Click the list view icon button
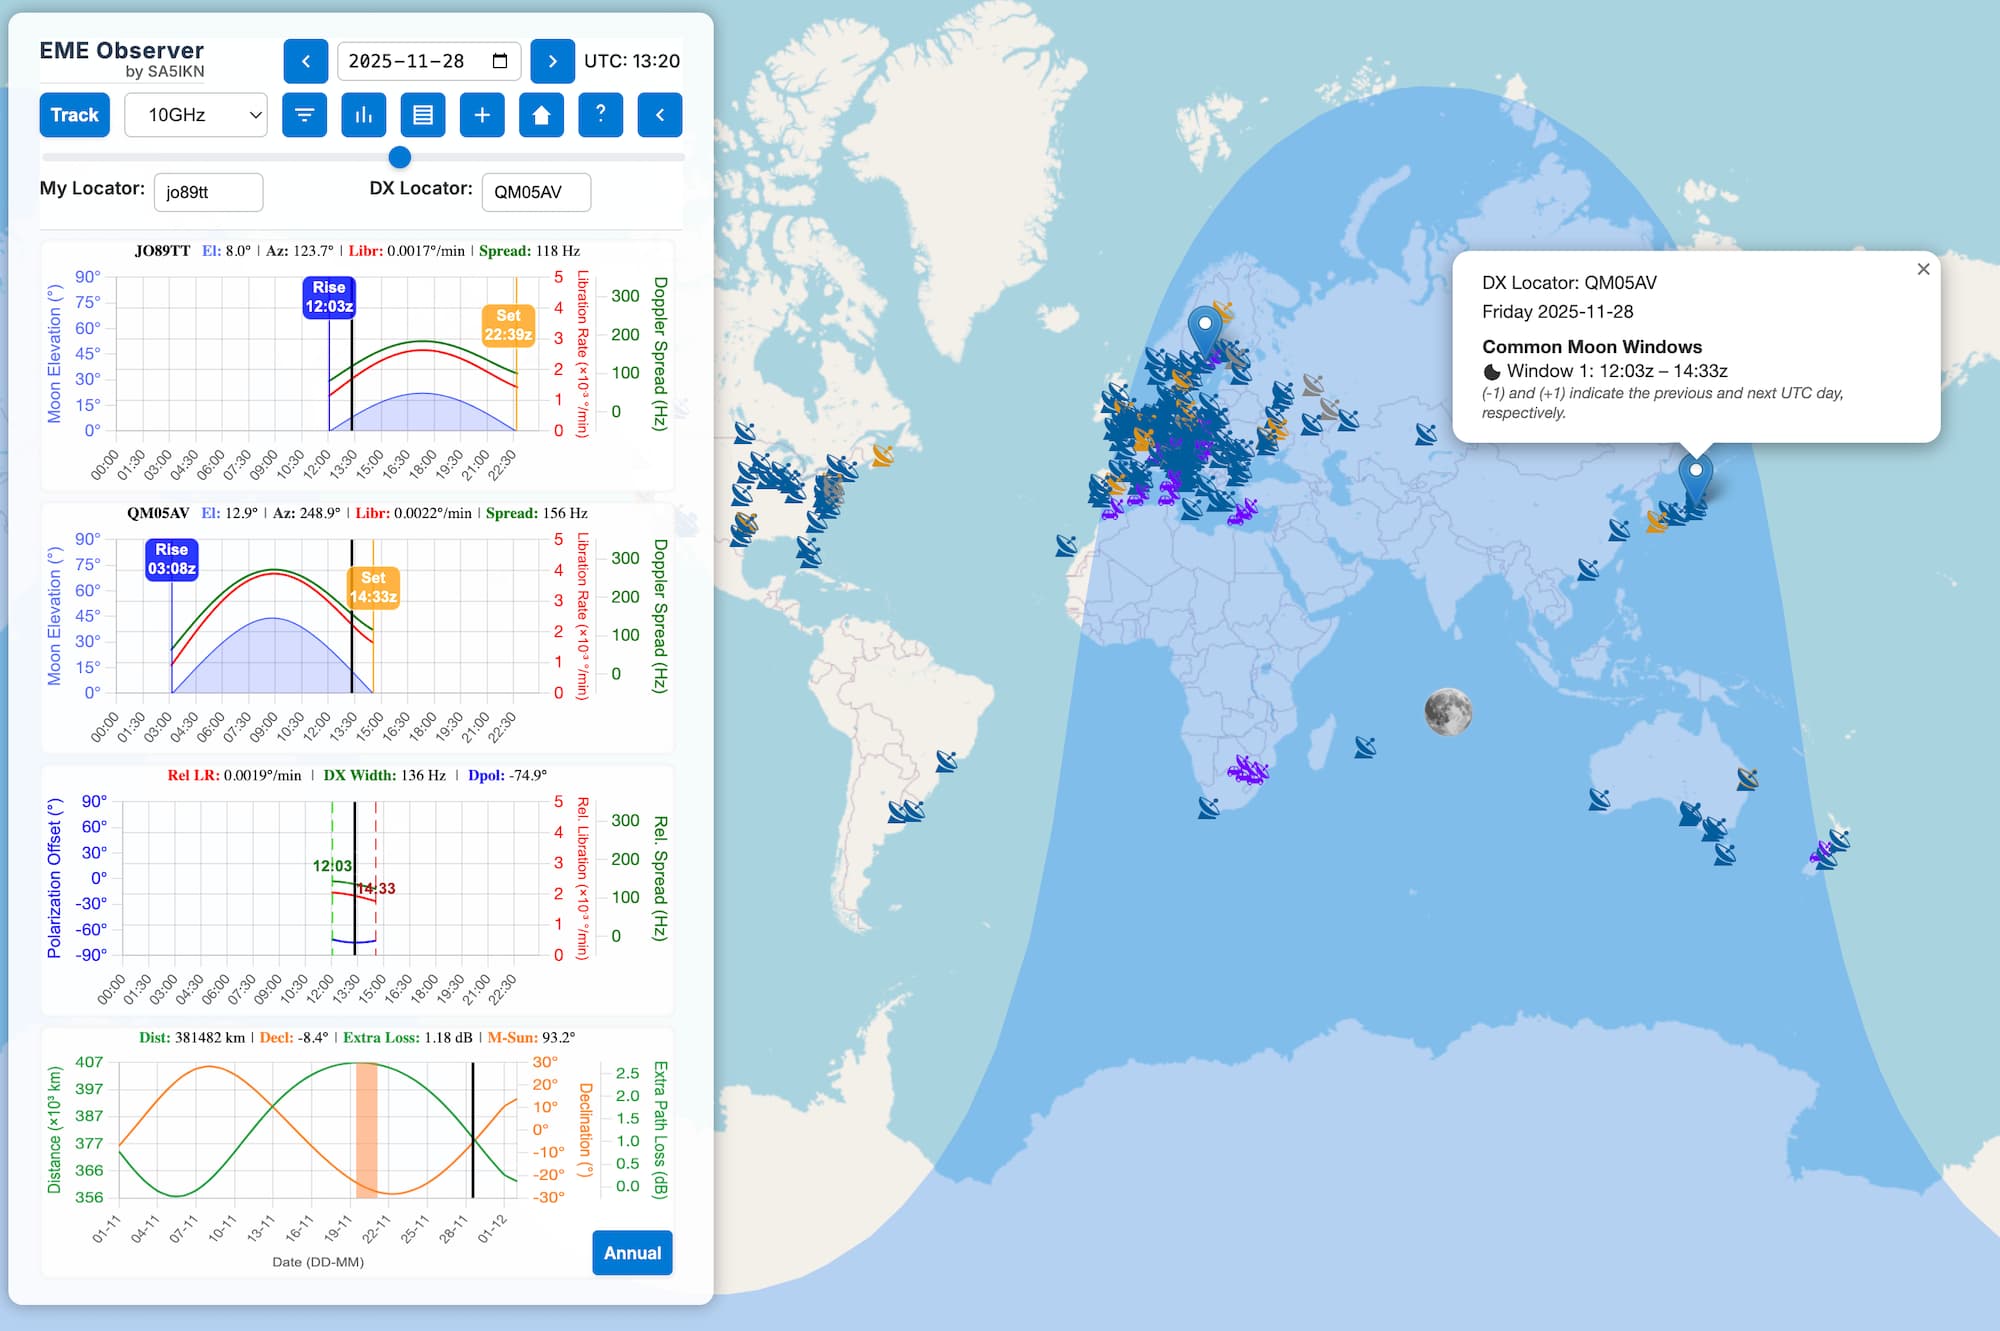This screenshot has width=2000, height=1331. (x=423, y=115)
